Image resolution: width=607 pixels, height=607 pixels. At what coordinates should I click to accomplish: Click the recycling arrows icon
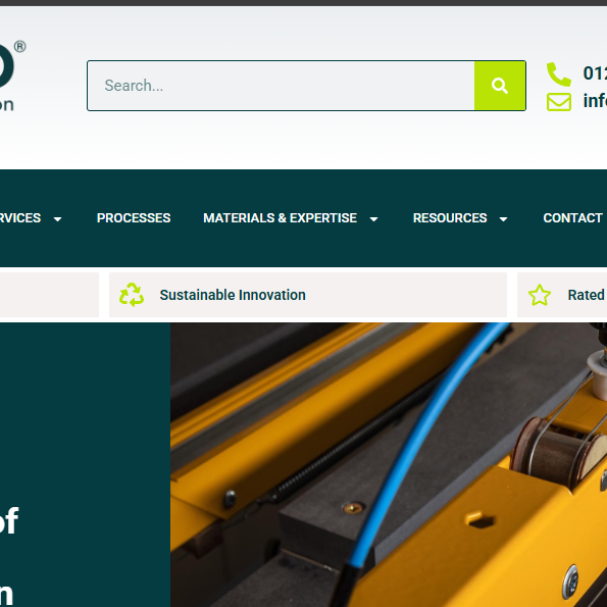pos(132,295)
